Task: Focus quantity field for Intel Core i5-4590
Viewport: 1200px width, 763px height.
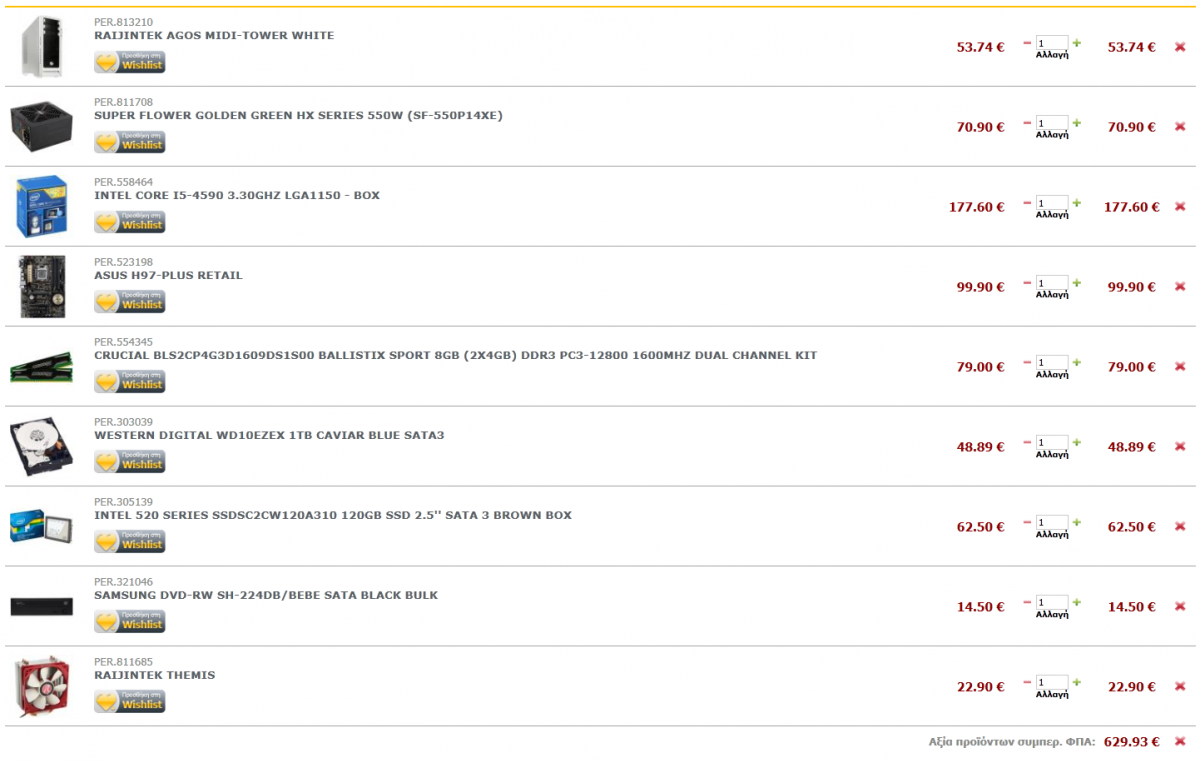Action: (x=1052, y=203)
